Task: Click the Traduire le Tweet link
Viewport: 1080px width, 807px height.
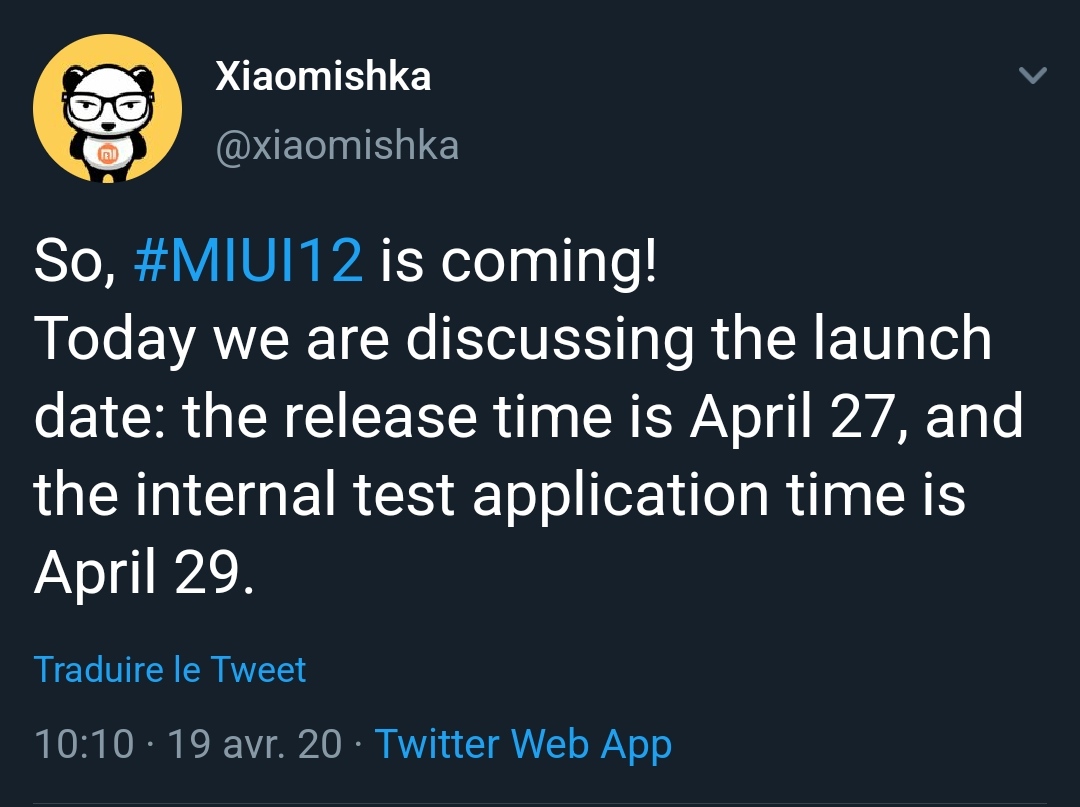Action: 169,669
